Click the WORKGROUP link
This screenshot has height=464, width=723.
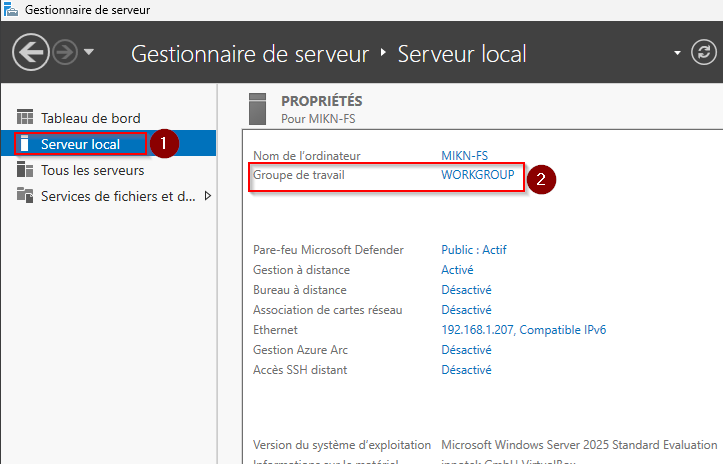(478, 175)
